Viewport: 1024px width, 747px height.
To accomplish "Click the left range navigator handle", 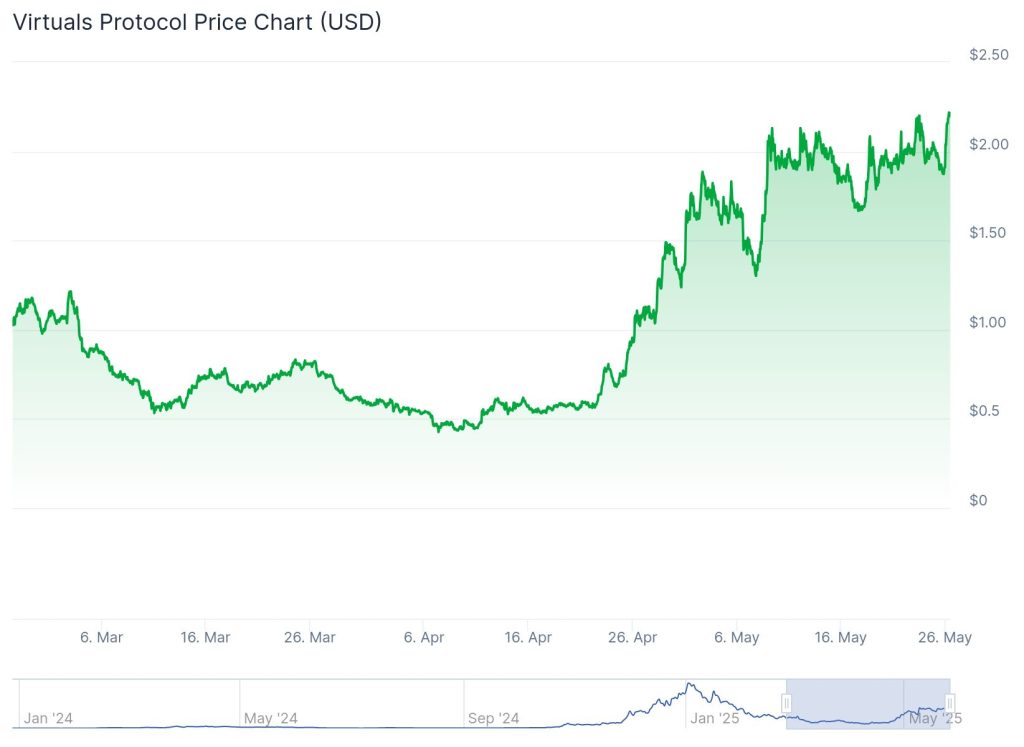I will coord(786,703).
